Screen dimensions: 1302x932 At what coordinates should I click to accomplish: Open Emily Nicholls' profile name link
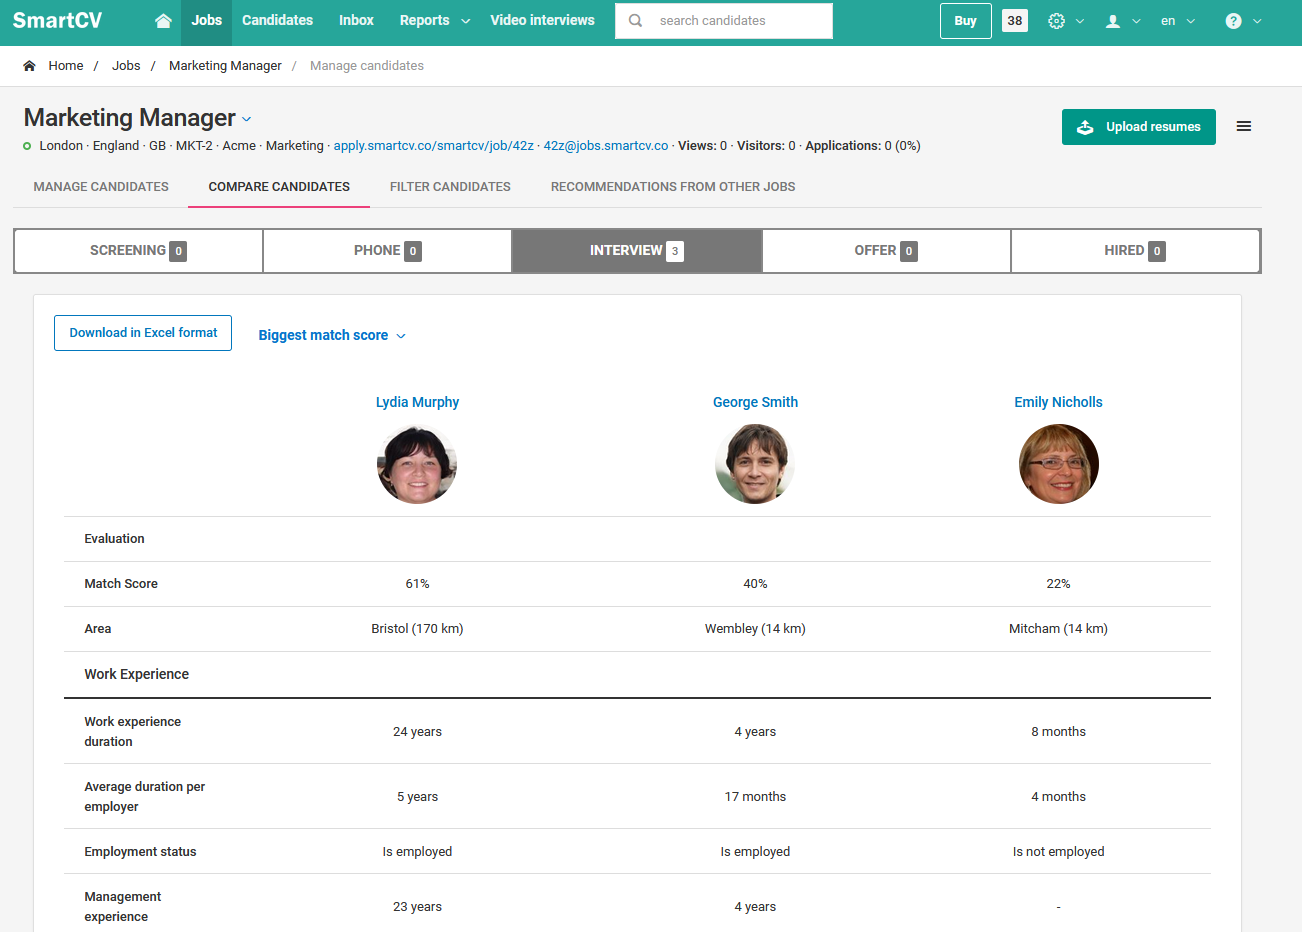pyautogui.click(x=1058, y=402)
